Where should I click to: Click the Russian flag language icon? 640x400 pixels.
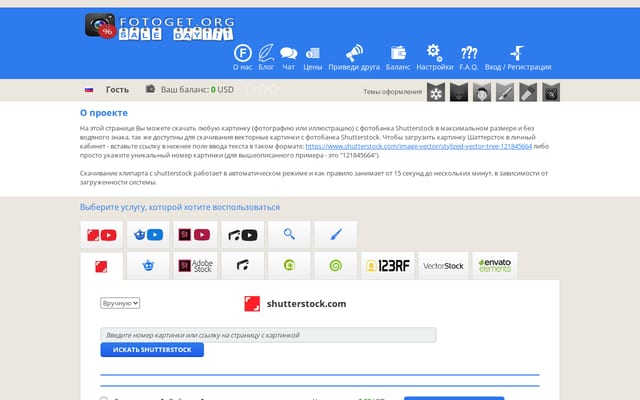tap(89, 90)
